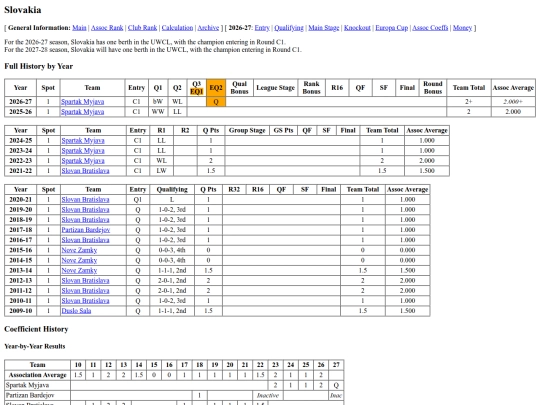Open Spartak Myjava link in 2025-26 row

click(x=82, y=112)
